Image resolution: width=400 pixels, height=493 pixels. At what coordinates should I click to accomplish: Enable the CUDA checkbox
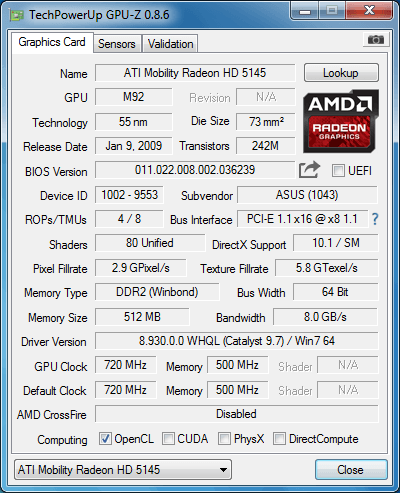tap(168, 439)
